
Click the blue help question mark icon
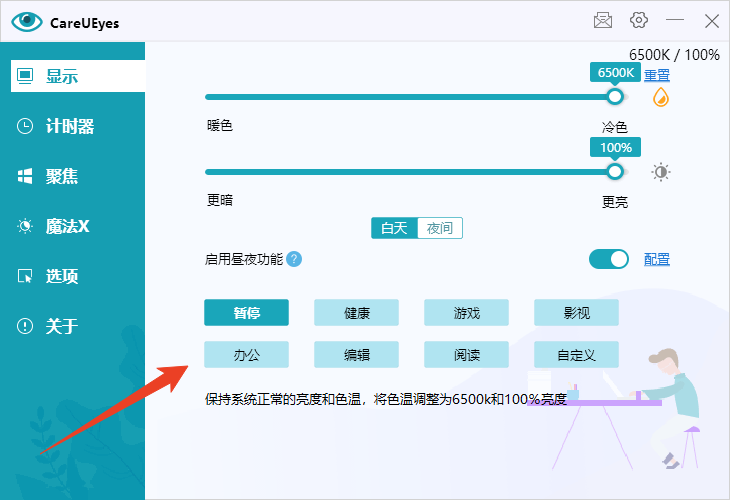[294, 260]
